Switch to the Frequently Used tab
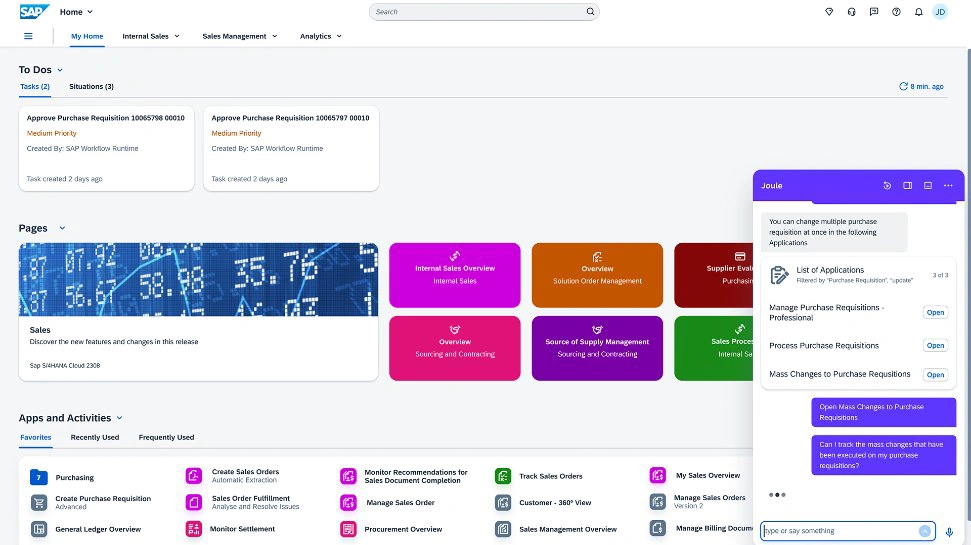 (167, 437)
